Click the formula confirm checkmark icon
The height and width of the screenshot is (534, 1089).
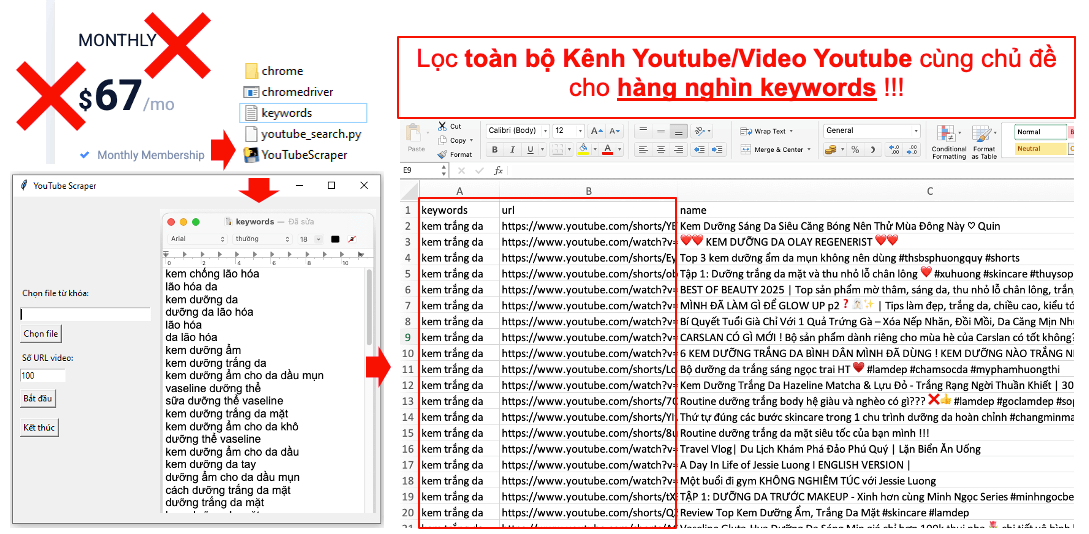479,170
